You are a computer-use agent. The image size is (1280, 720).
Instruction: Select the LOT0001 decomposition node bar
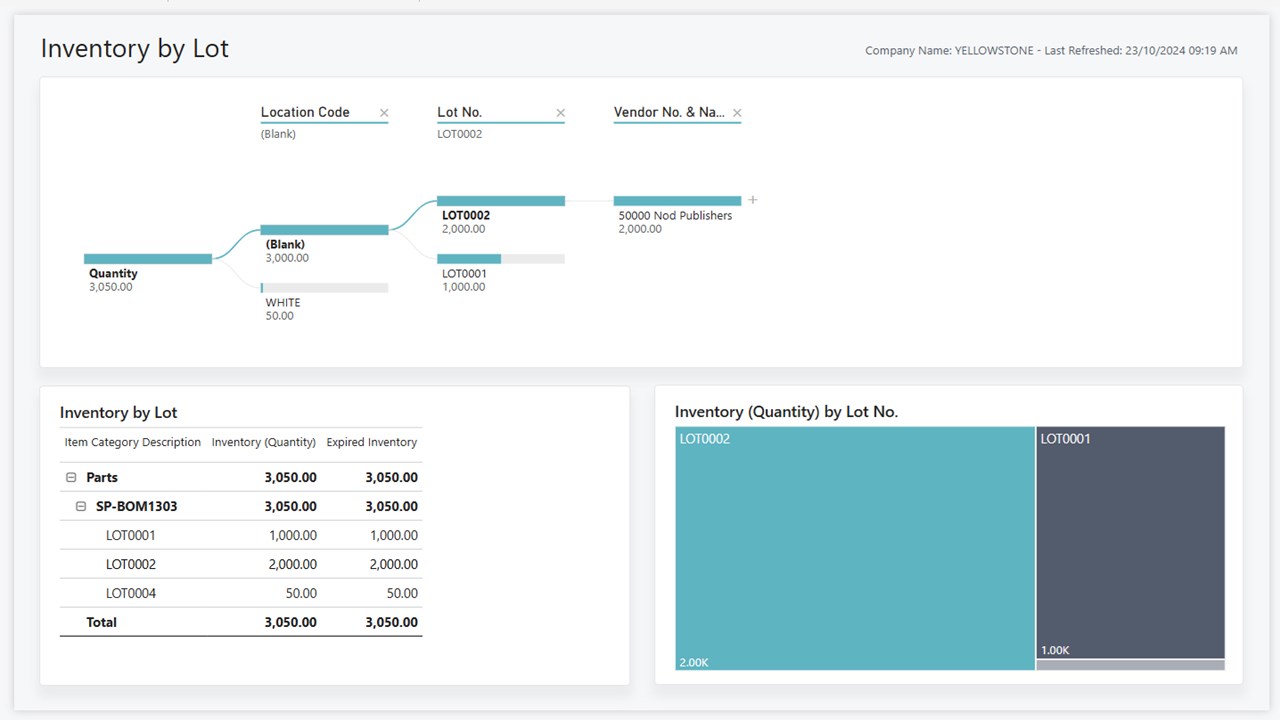501,259
